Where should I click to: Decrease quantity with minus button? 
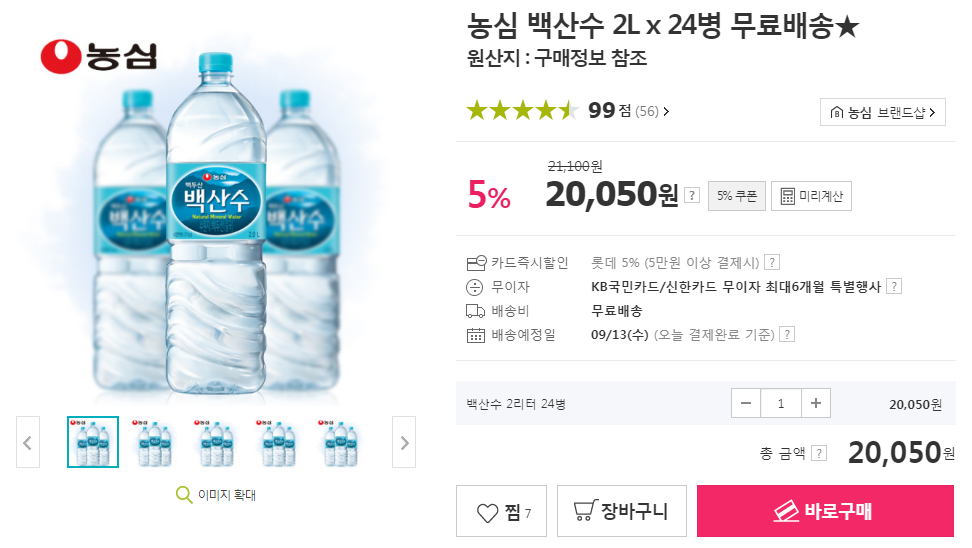(x=746, y=404)
